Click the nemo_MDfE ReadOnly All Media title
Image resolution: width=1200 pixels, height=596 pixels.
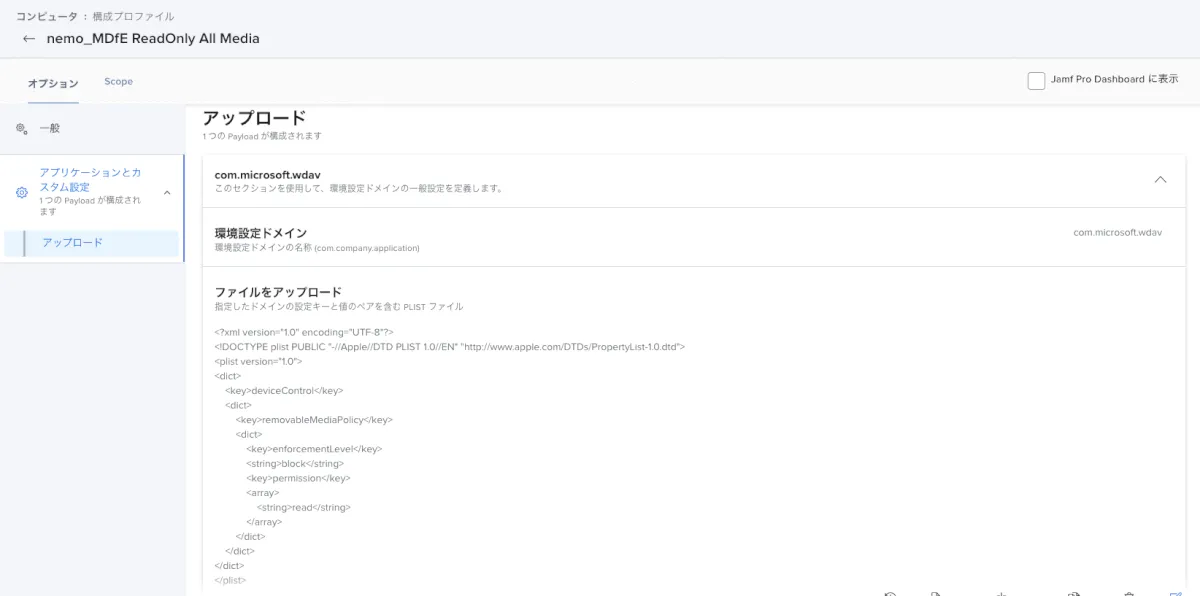click(x=153, y=39)
